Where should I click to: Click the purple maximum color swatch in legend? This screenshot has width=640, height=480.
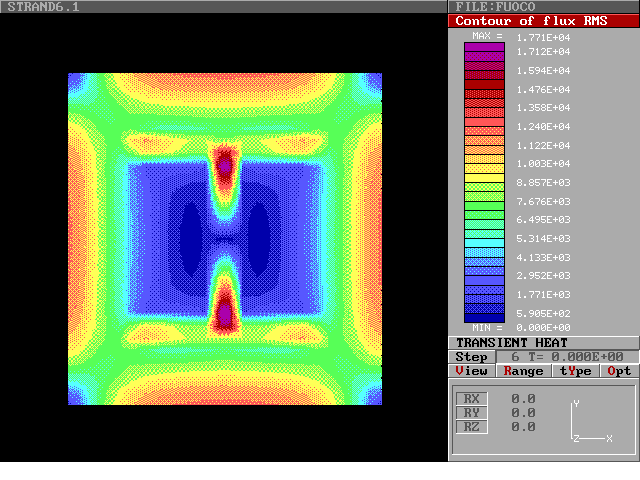click(484, 48)
